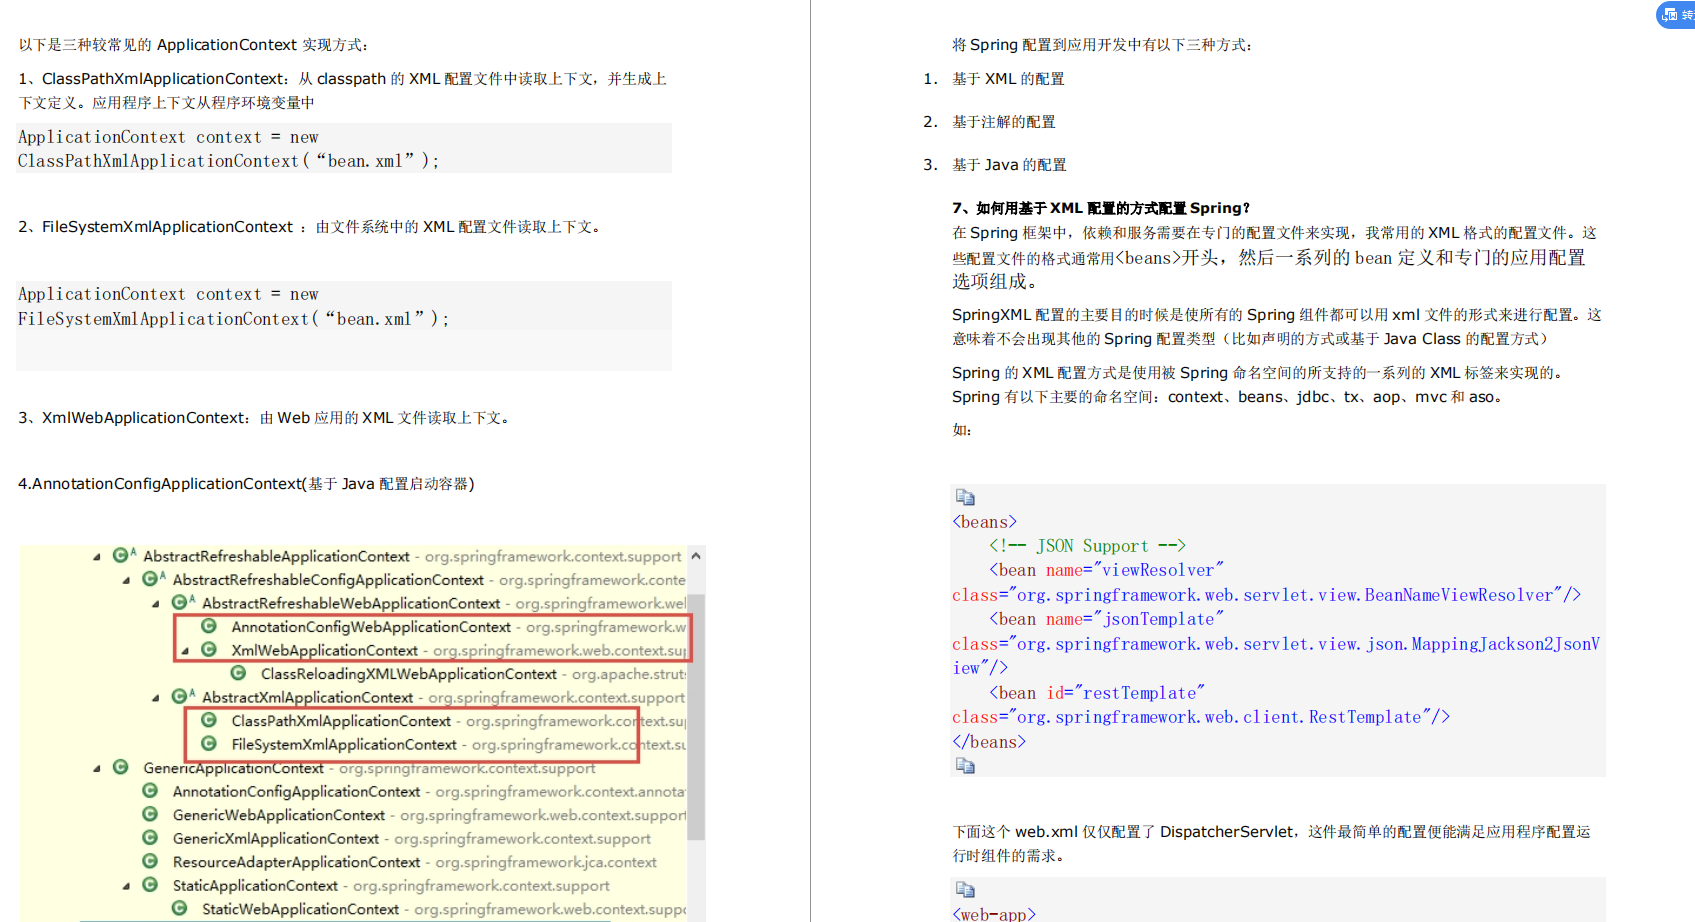Click the code 'ClassPathXmlApplicationContext(“bean.xml”);'
This screenshot has width=1695, height=922.
[228, 161]
